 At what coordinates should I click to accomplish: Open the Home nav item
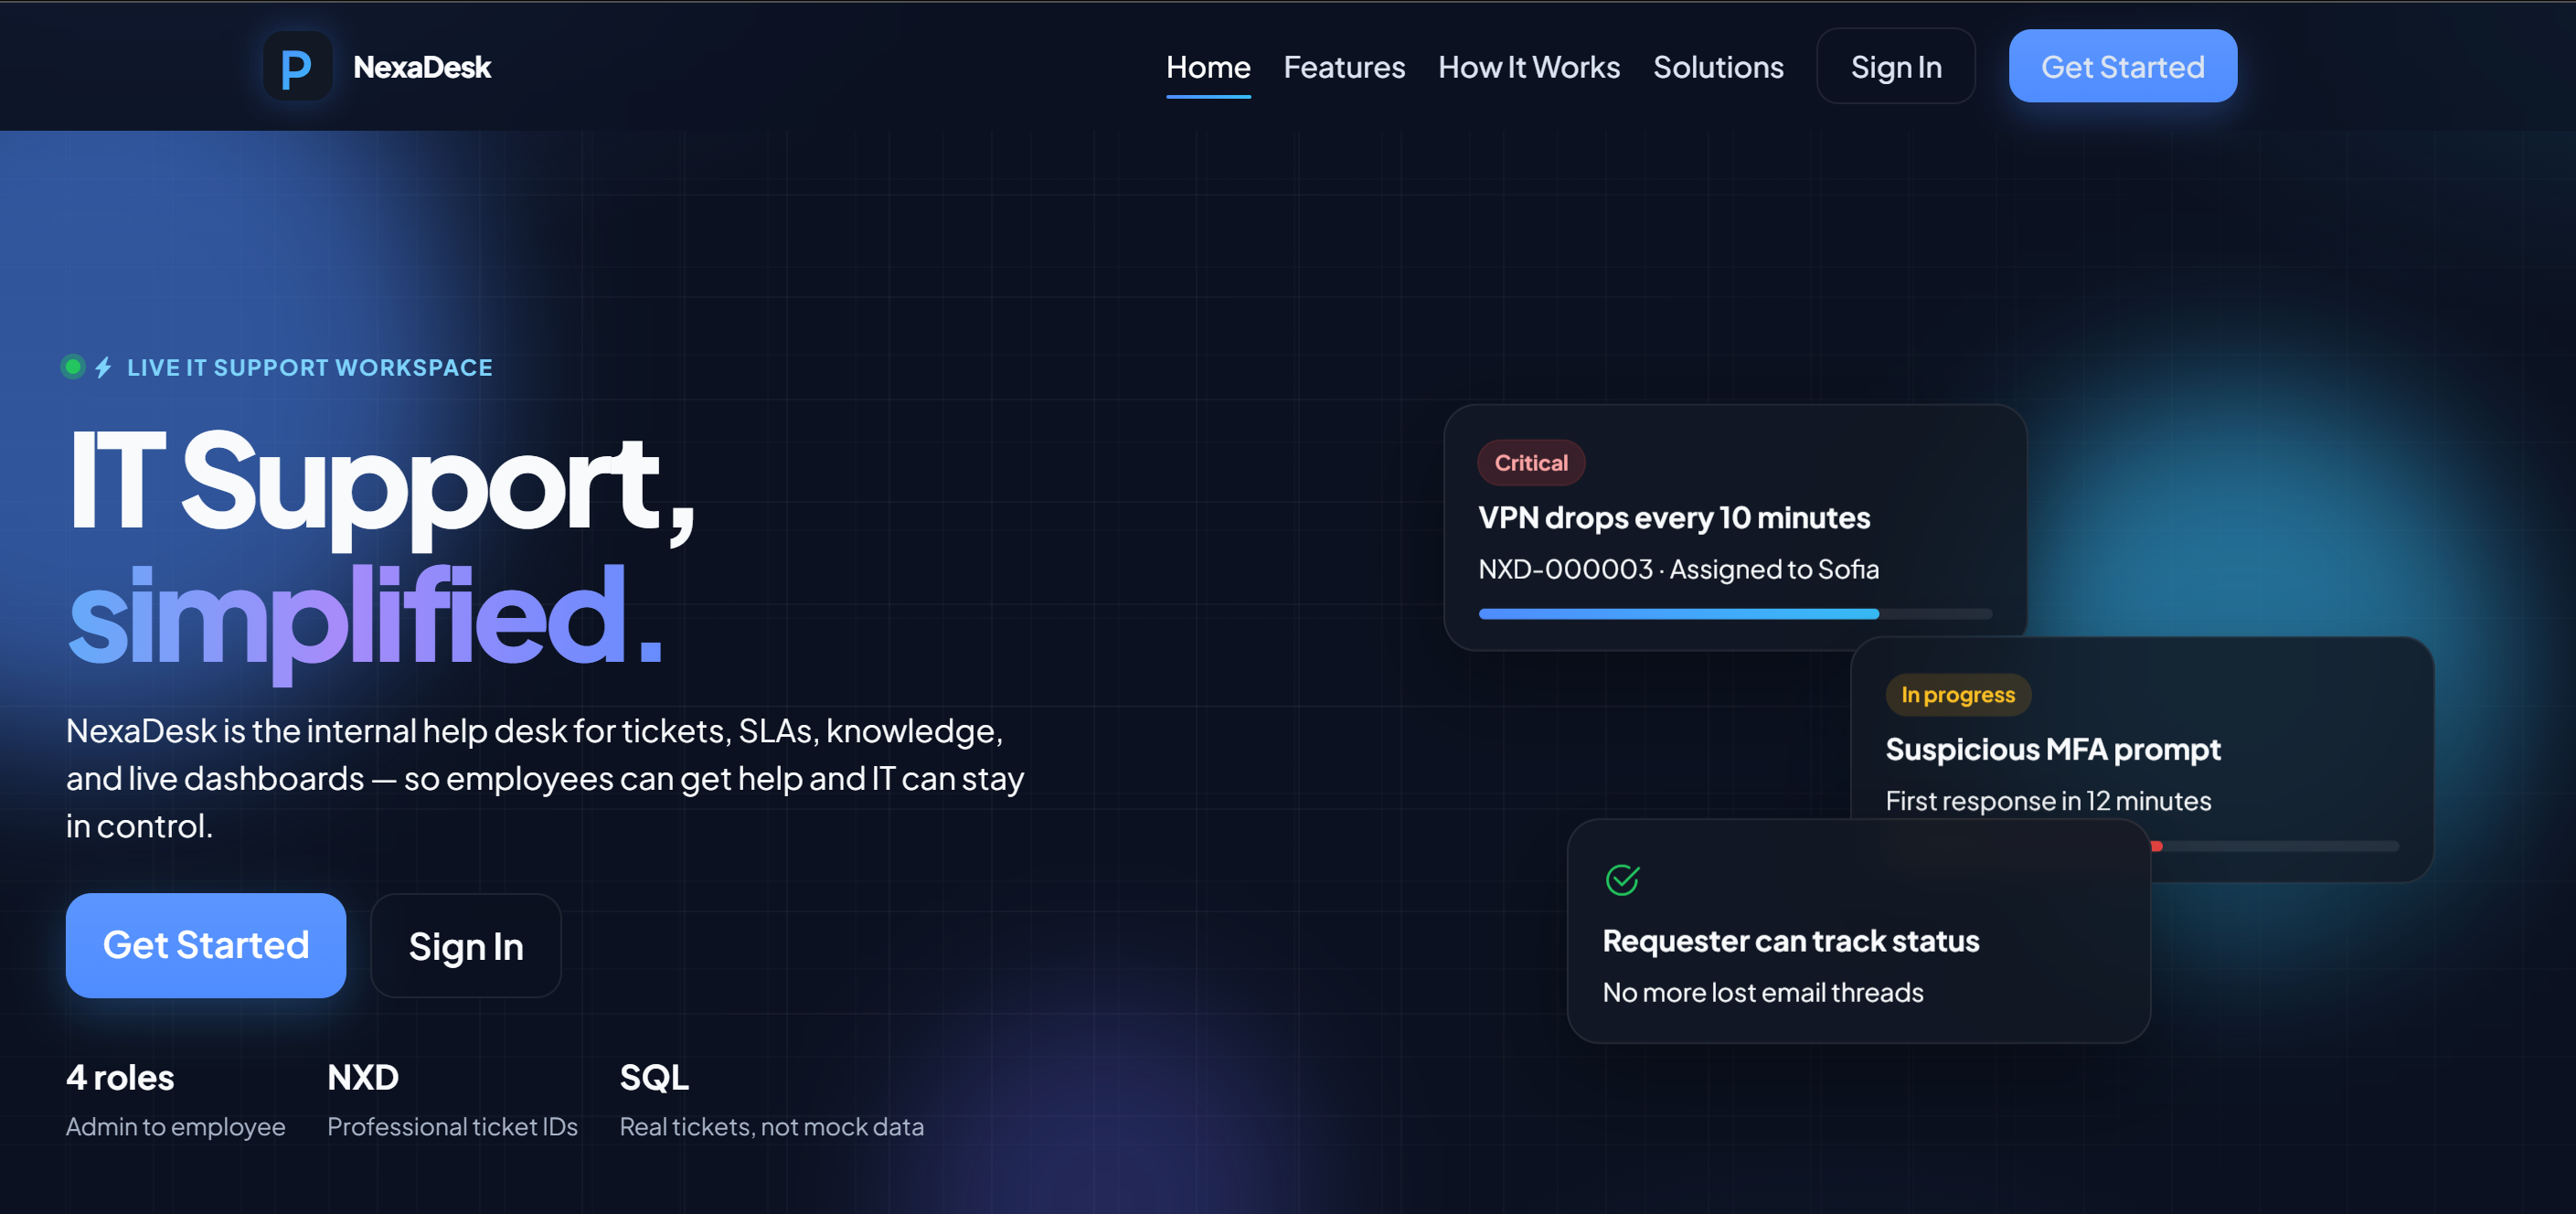pyautogui.click(x=1208, y=67)
